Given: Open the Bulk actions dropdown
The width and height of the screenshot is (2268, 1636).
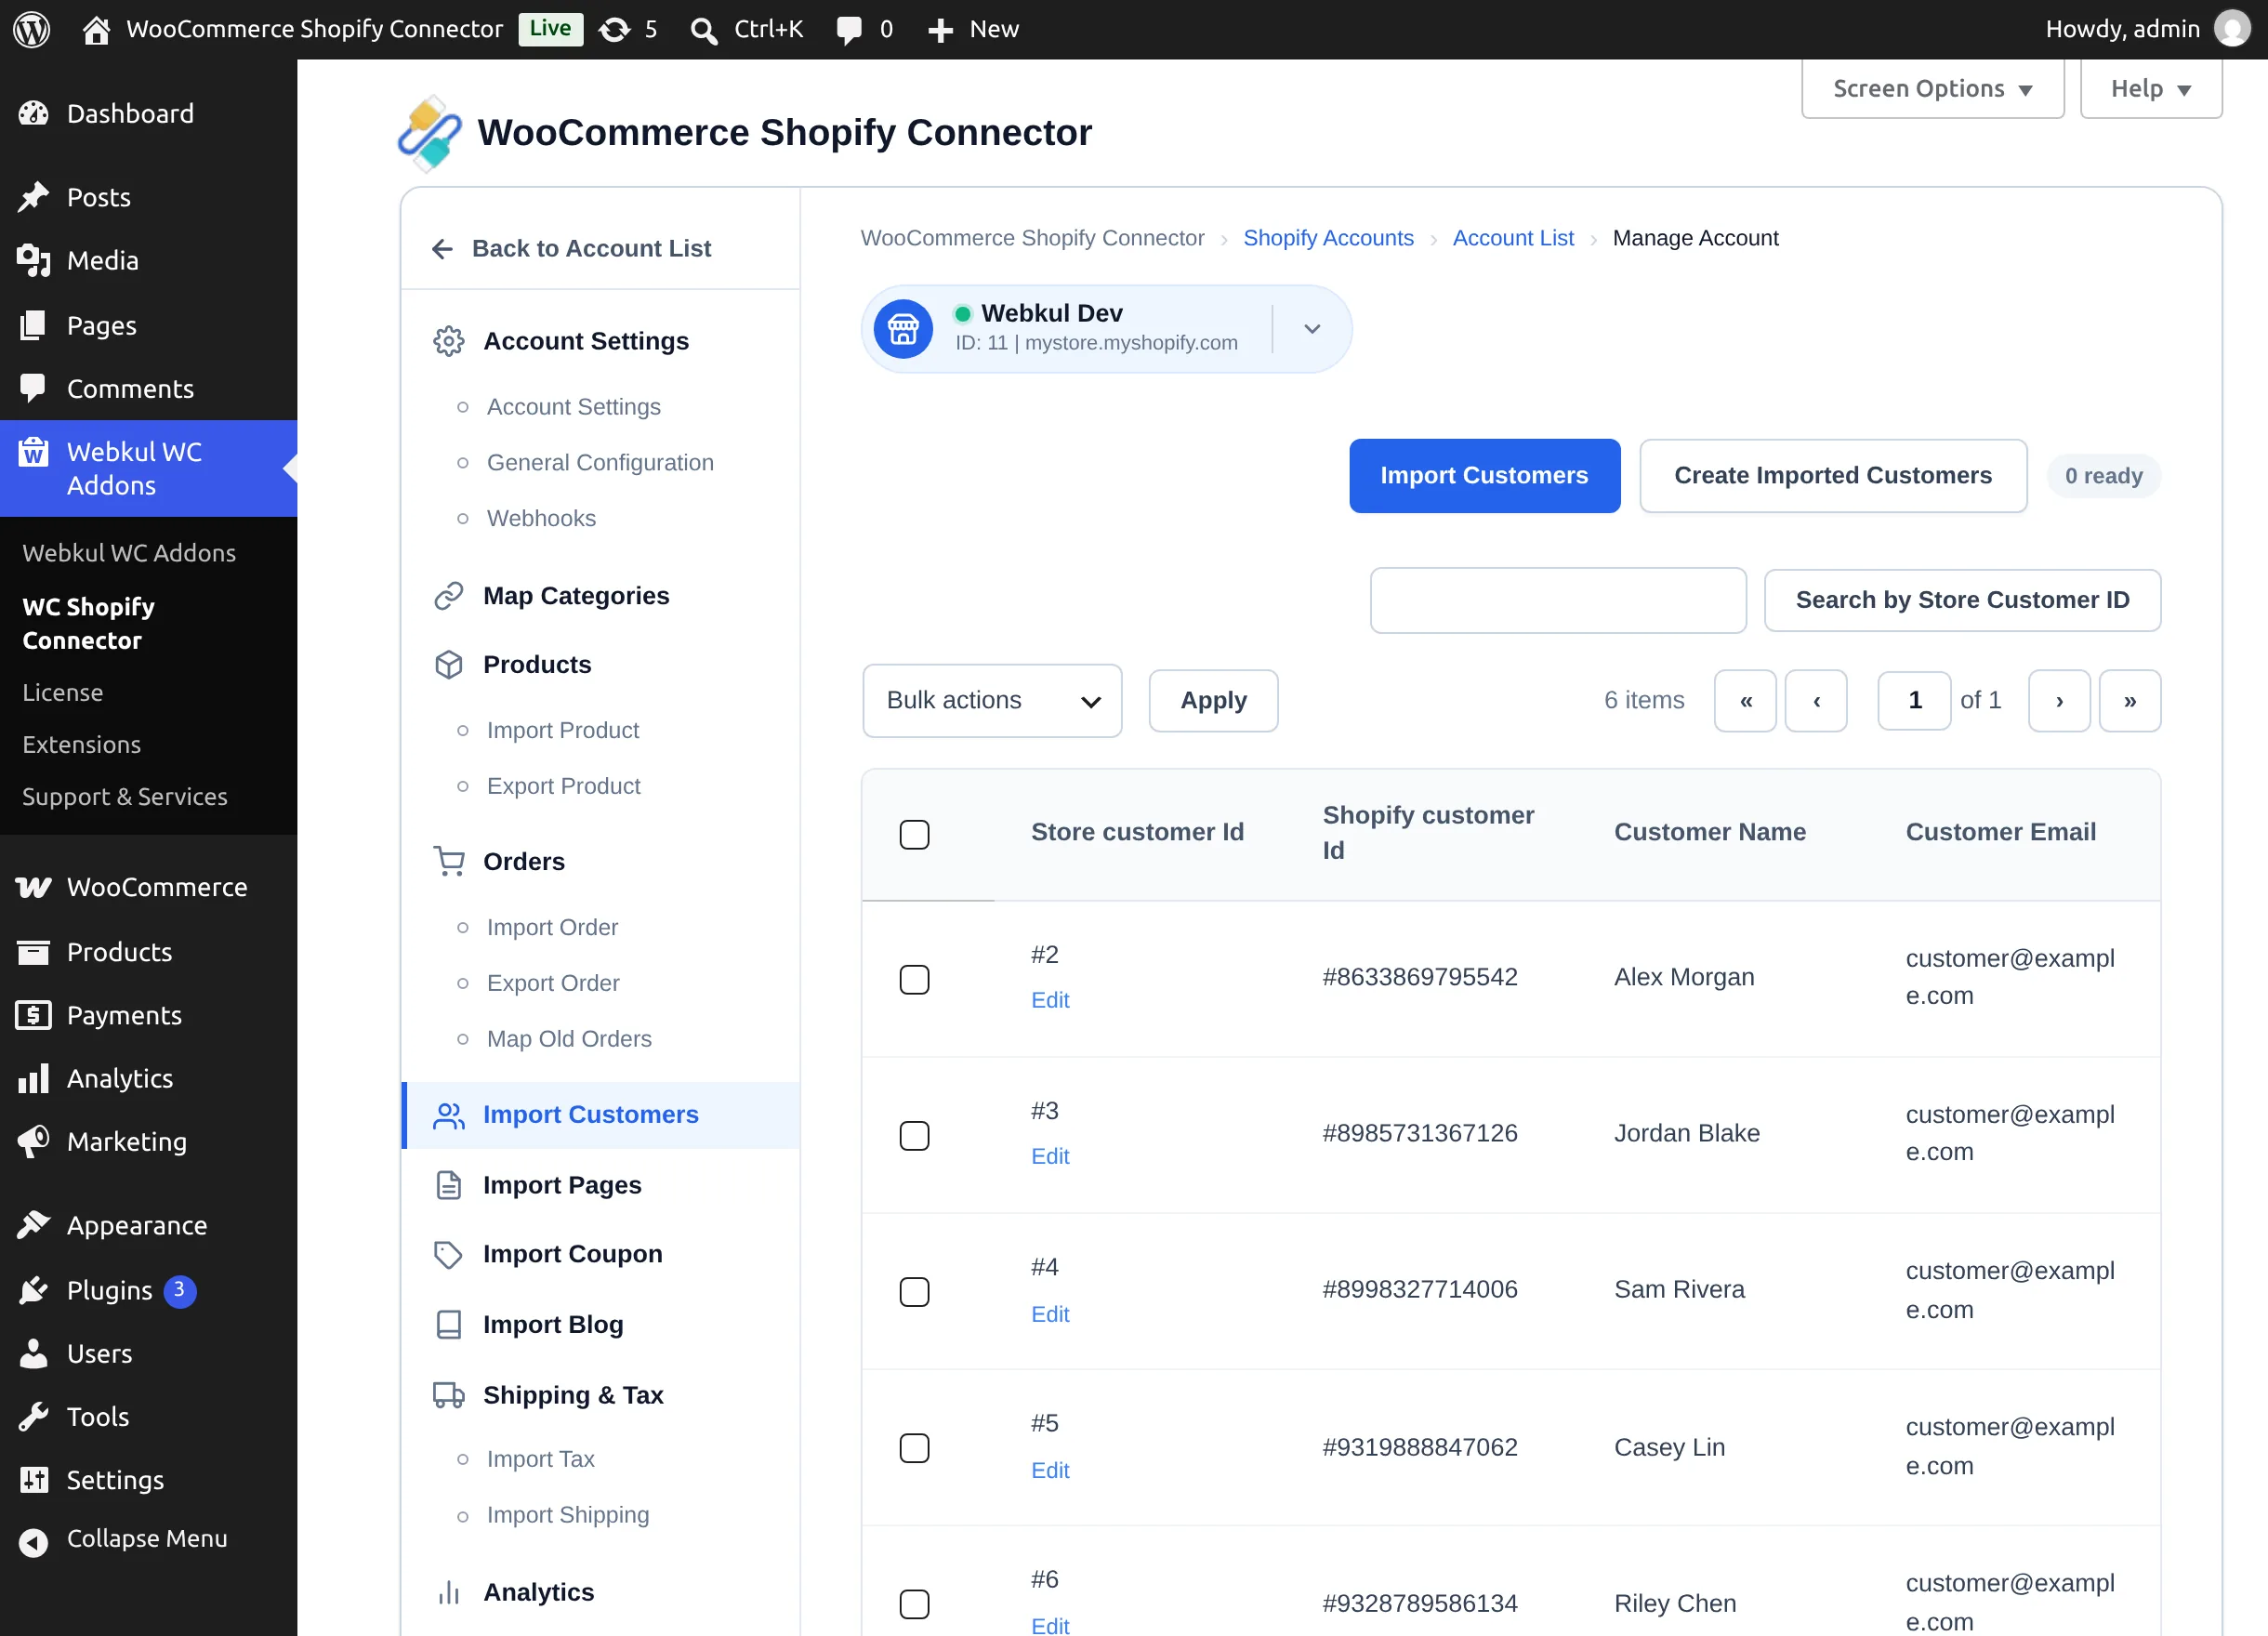Looking at the screenshot, I should click(992, 700).
